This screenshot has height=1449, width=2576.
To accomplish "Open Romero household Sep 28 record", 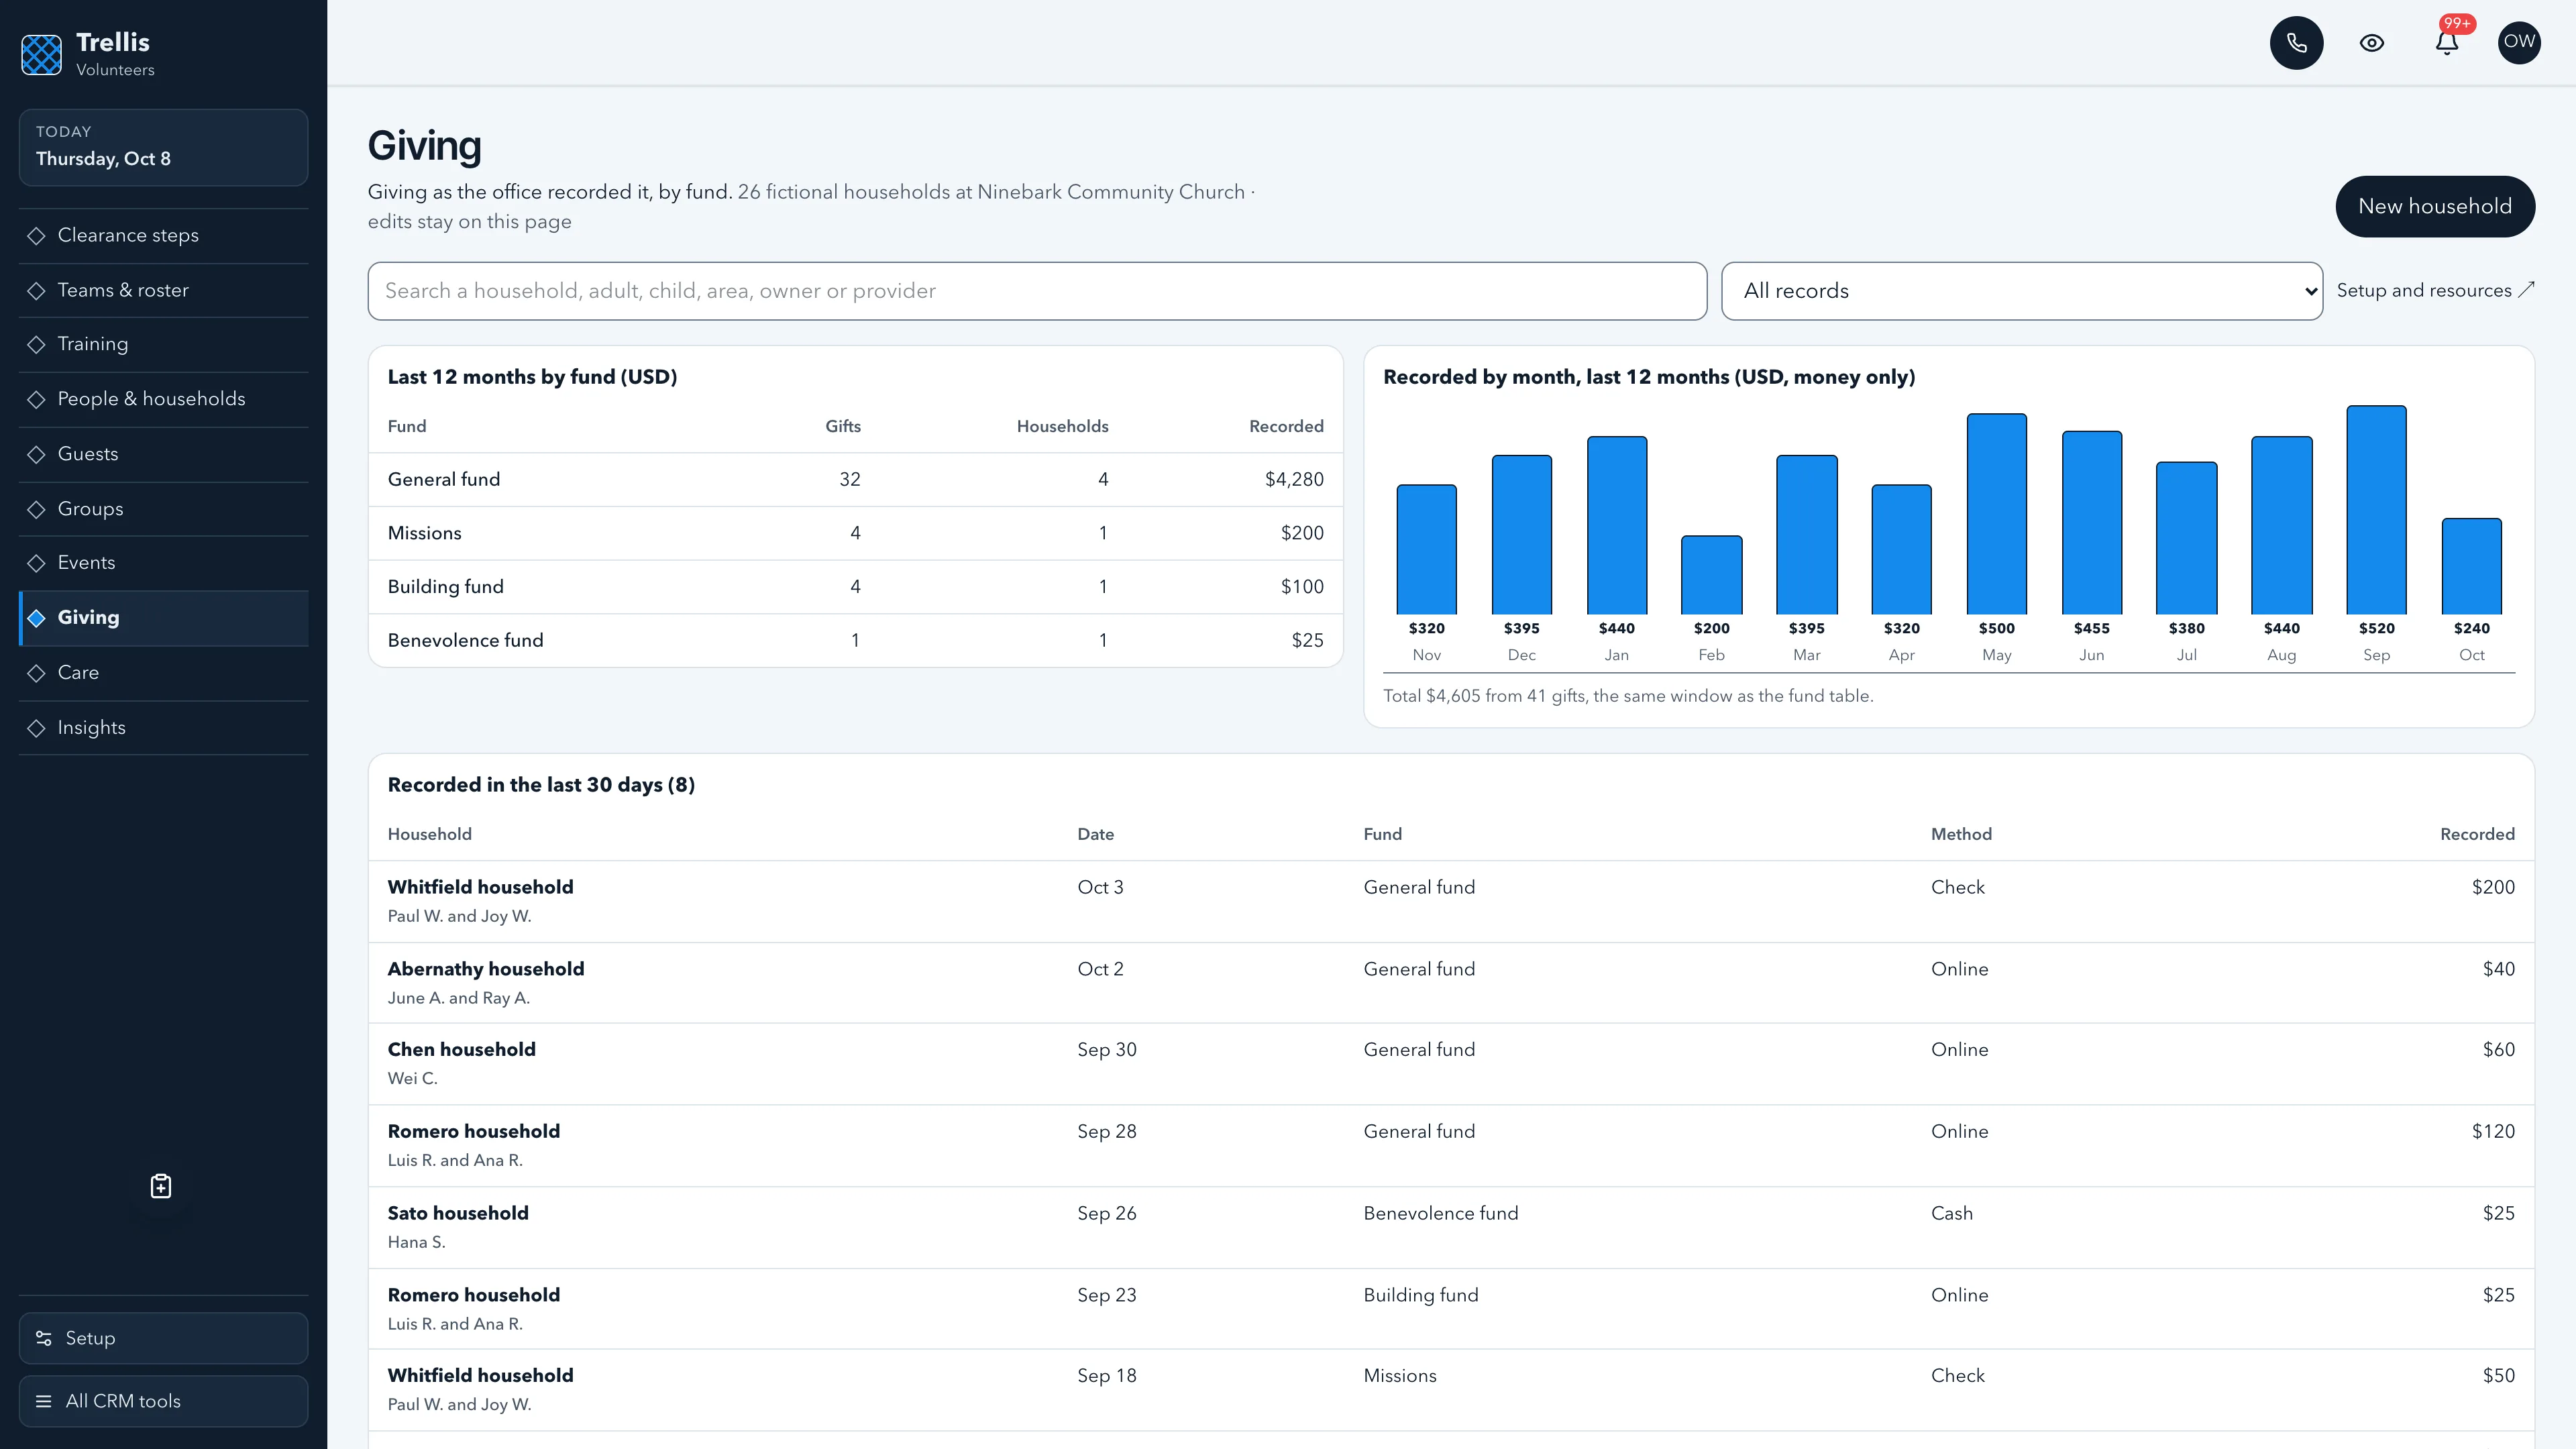I will [x=1451, y=1145].
